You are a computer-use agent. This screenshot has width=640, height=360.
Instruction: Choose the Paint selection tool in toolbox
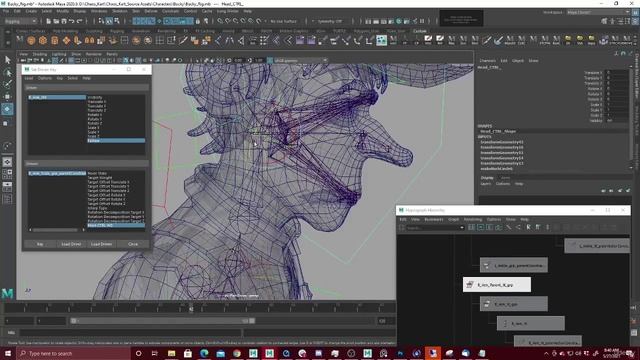[x=7, y=84]
